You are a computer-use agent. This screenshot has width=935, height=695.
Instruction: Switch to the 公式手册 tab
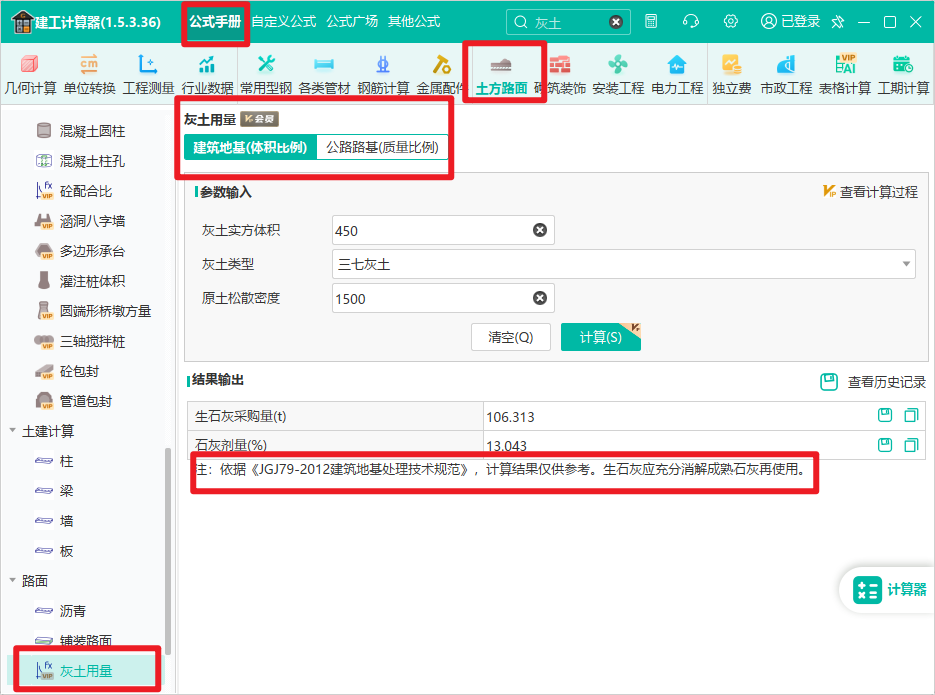point(215,22)
